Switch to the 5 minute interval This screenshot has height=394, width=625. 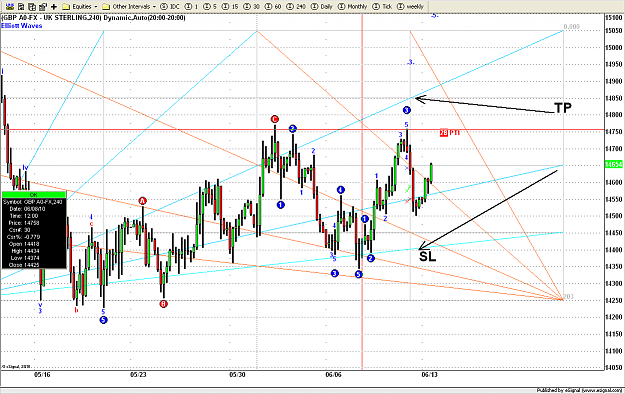coord(210,6)
